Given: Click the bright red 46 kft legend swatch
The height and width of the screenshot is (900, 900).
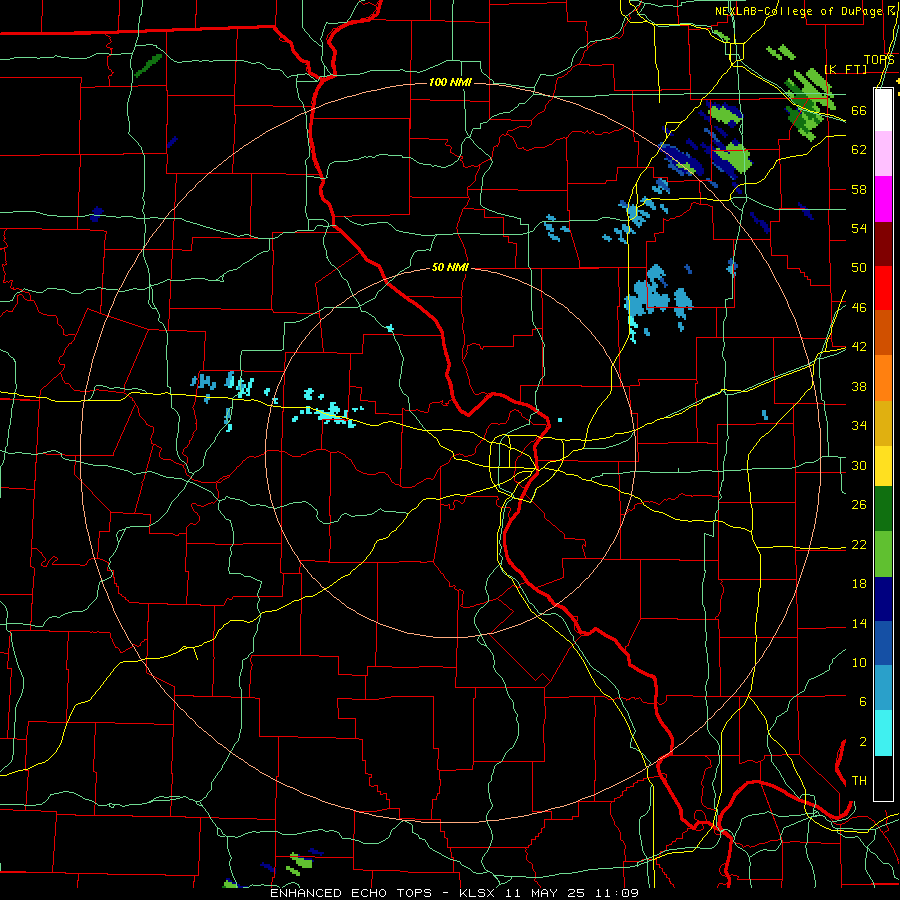Looking at the screenshot, I should coord(883,288).
